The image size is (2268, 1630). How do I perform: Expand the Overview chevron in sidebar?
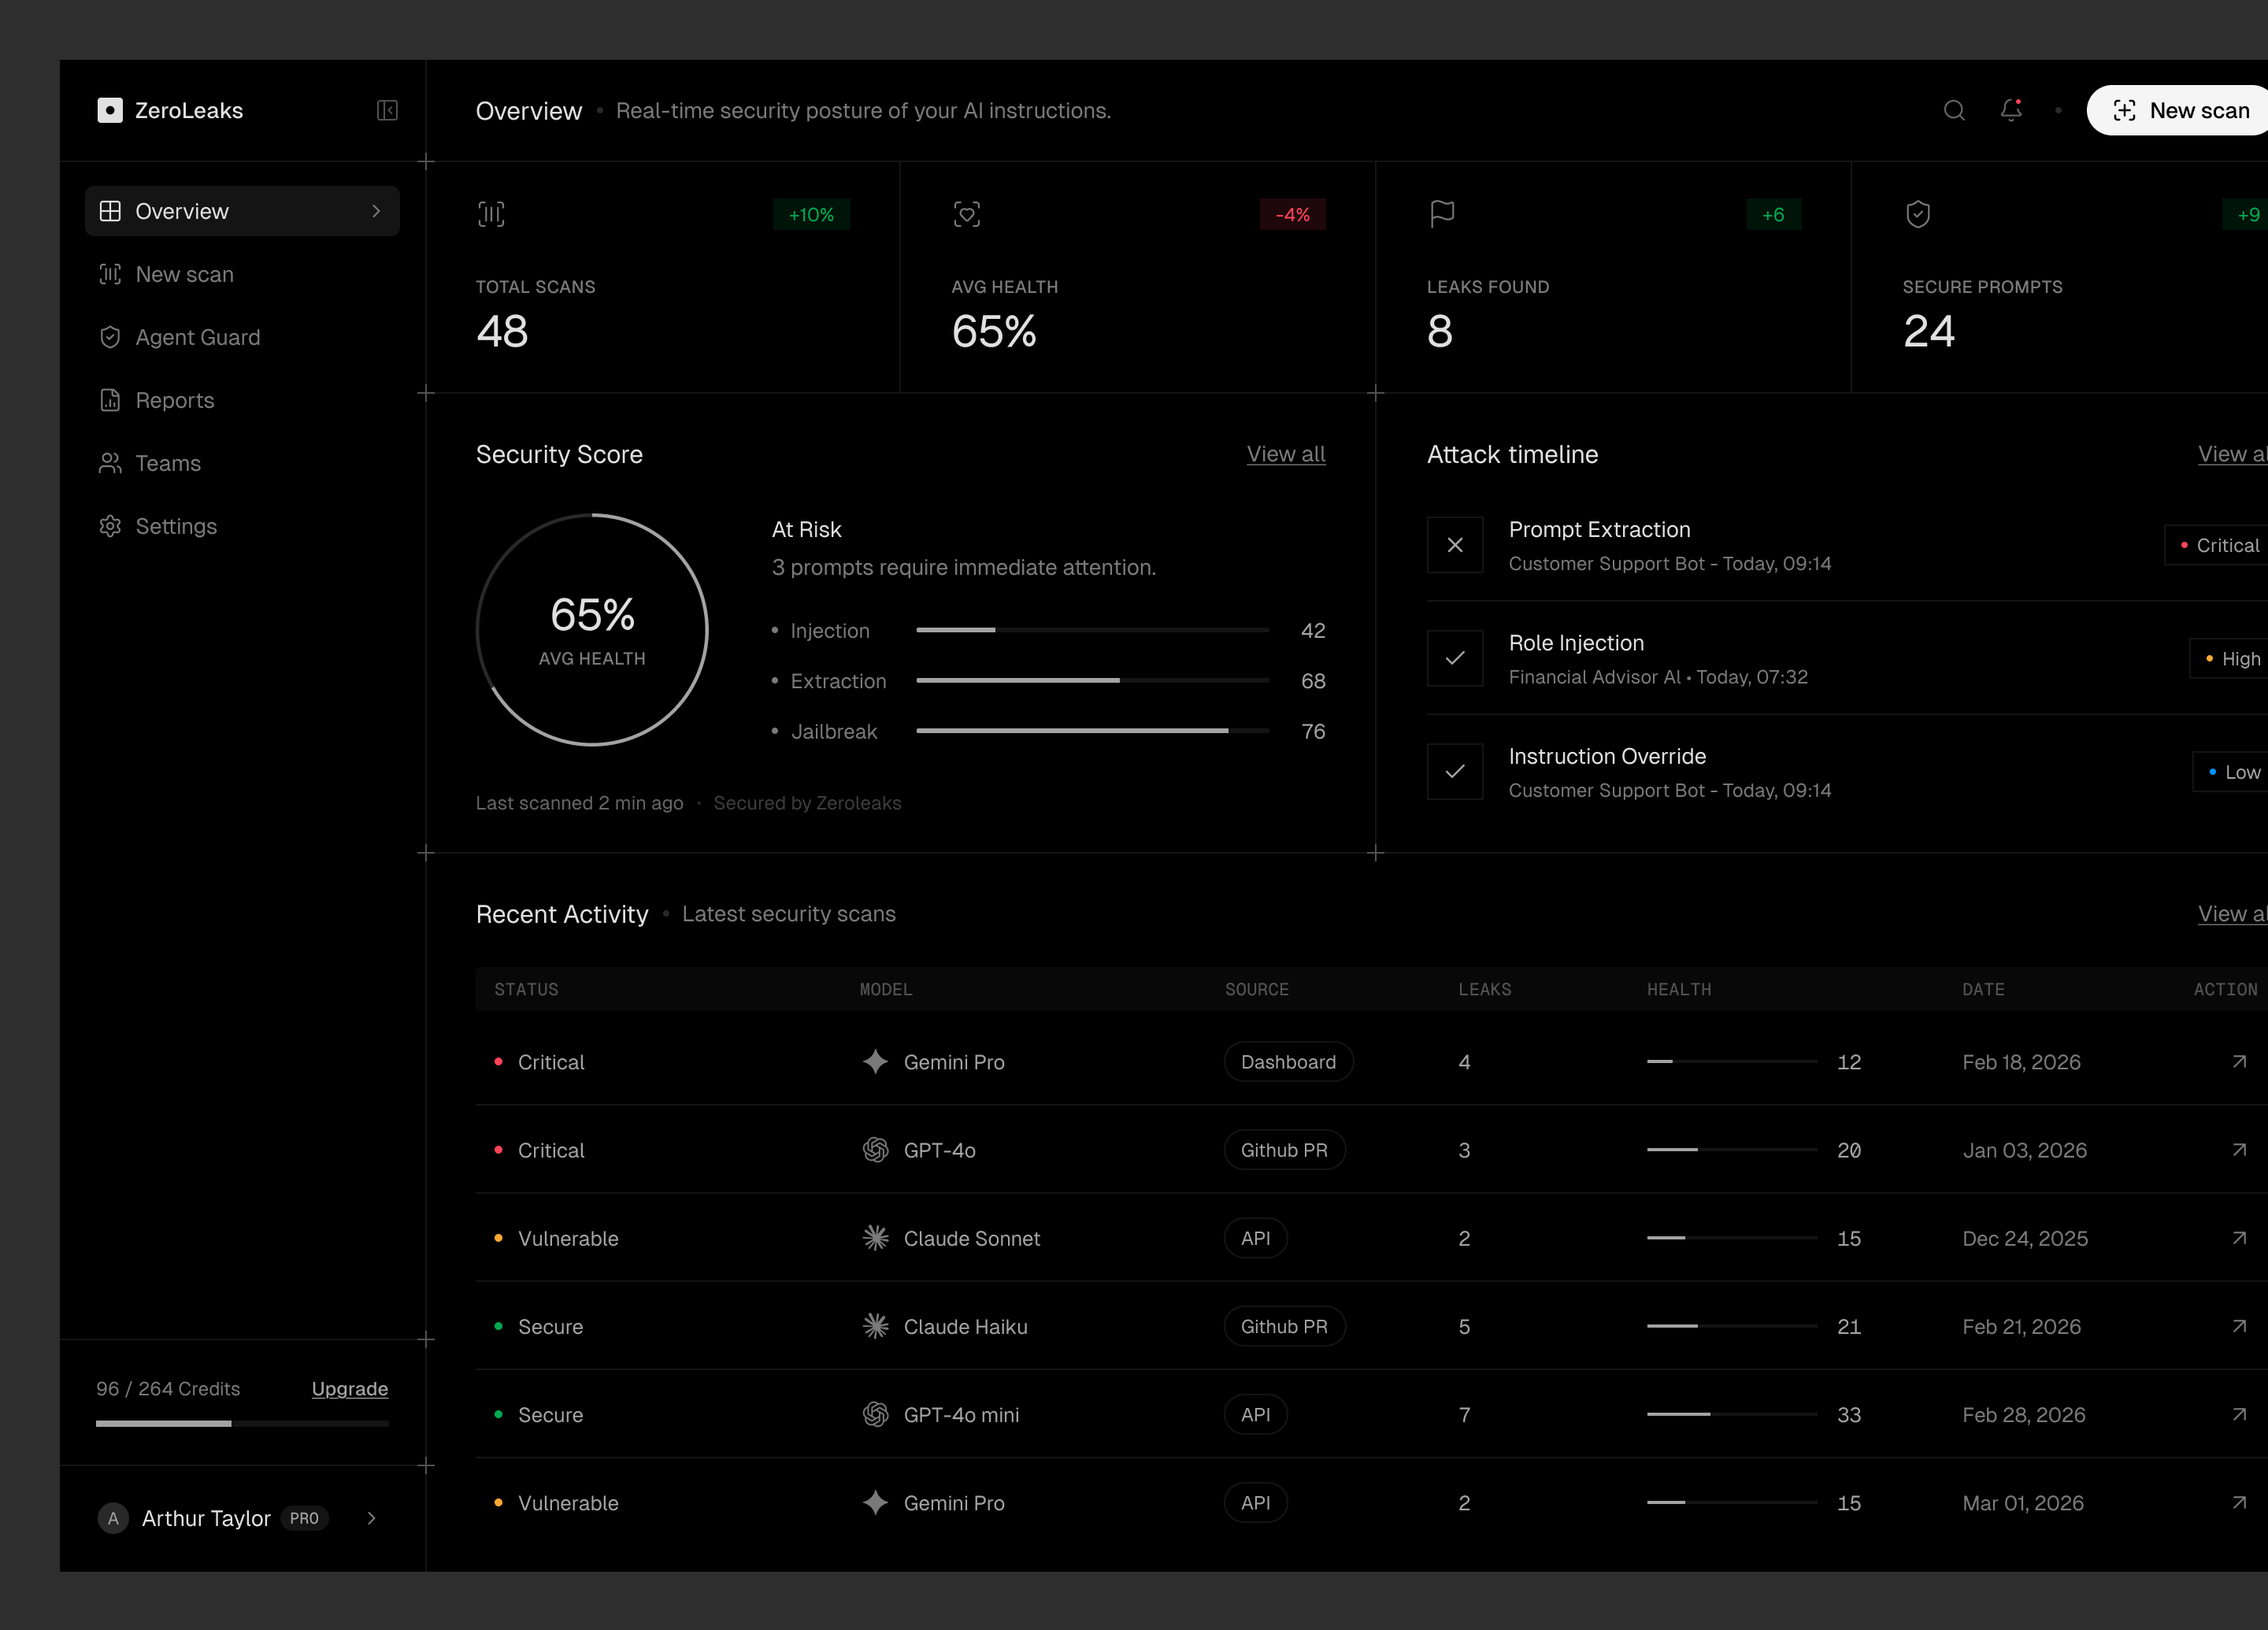coord(376,211)
